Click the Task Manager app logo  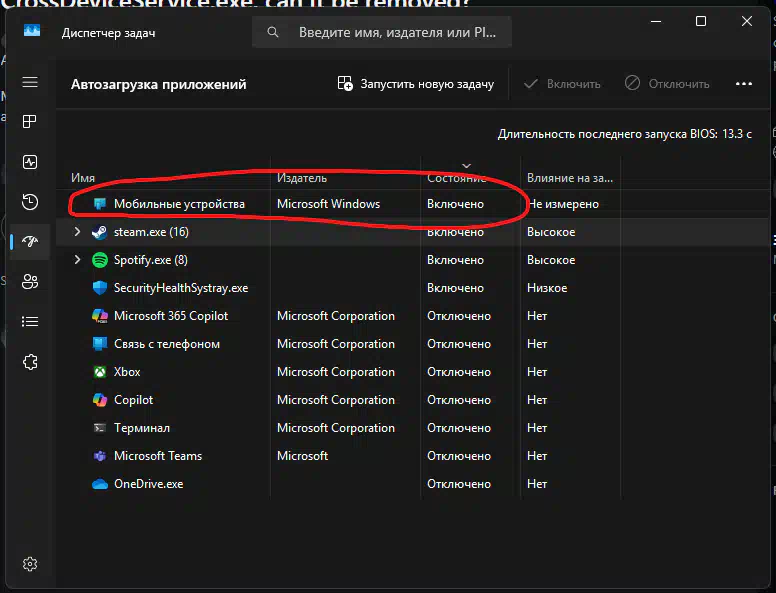32,31
